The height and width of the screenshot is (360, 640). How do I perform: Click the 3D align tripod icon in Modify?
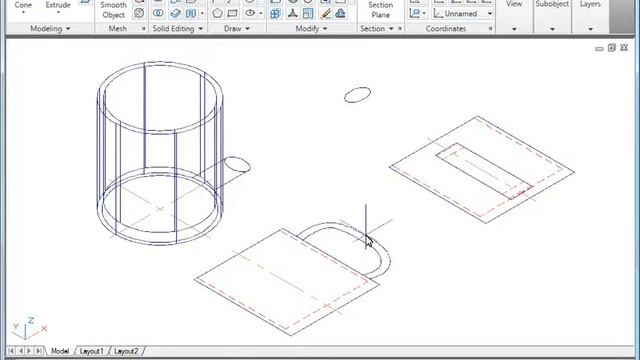(292, 13)
